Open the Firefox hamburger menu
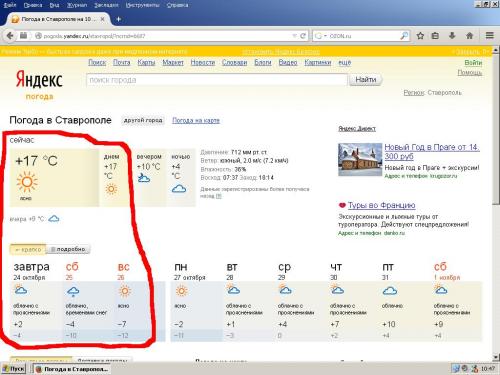This screenshot has height=375, width=500. pos(489,35)
